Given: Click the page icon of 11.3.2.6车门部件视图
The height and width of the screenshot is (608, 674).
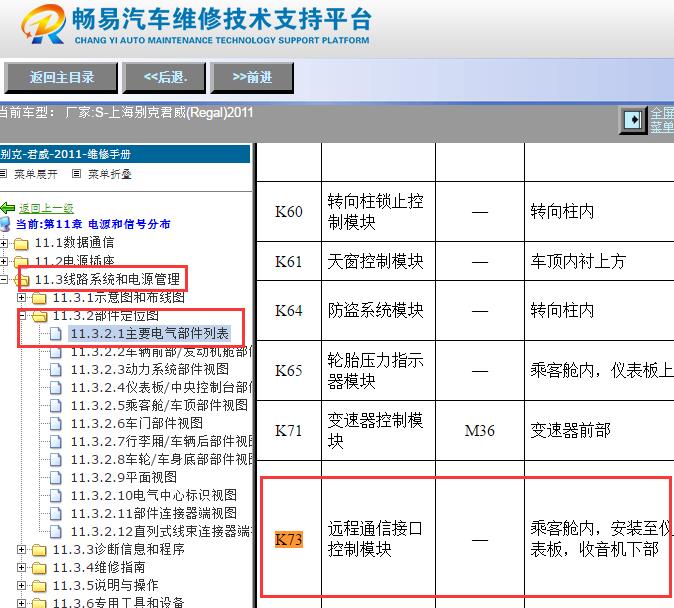Looking at the screenshot, I should pyautogui.click(x=55, y=424).
